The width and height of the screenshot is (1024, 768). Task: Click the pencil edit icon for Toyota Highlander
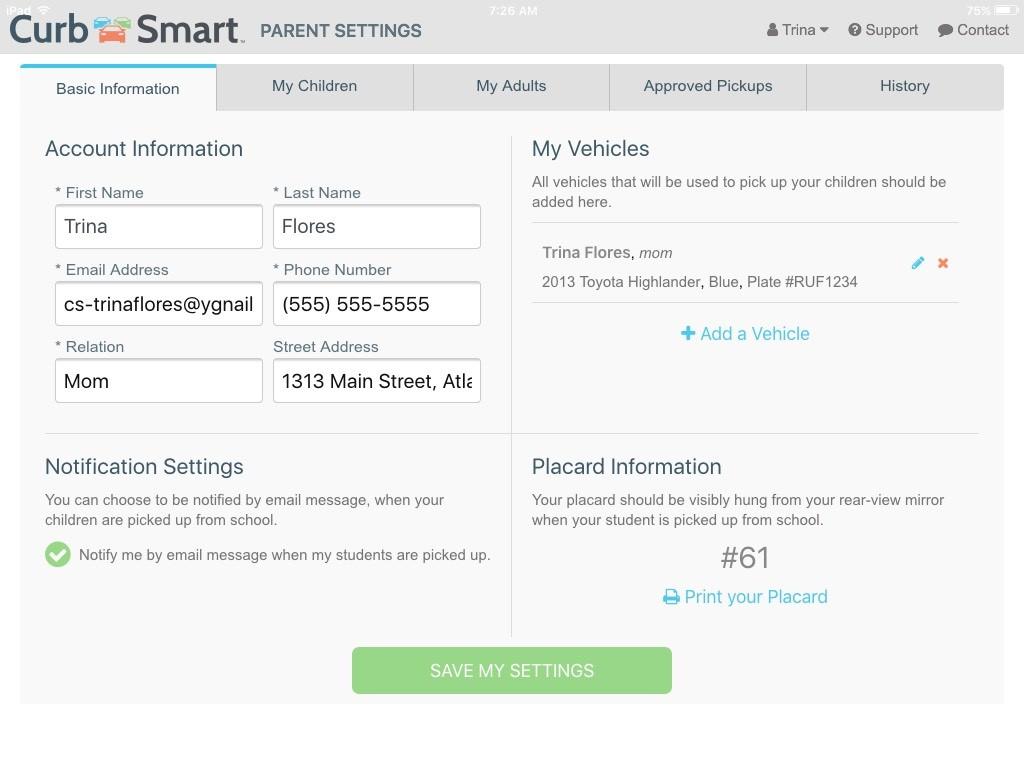(x=918, y=263)
